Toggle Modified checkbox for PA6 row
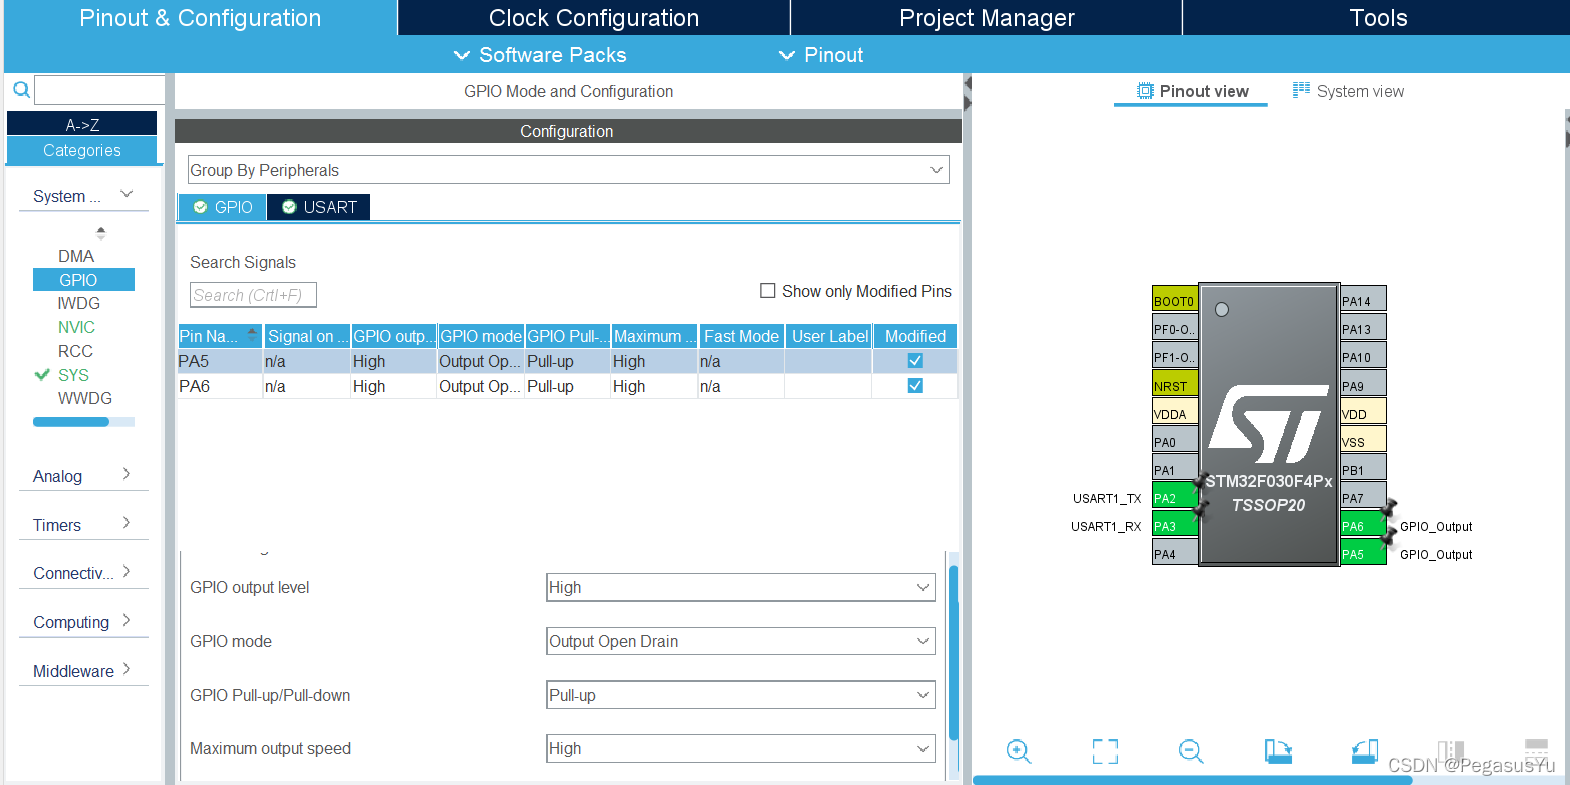 [915, 386]
